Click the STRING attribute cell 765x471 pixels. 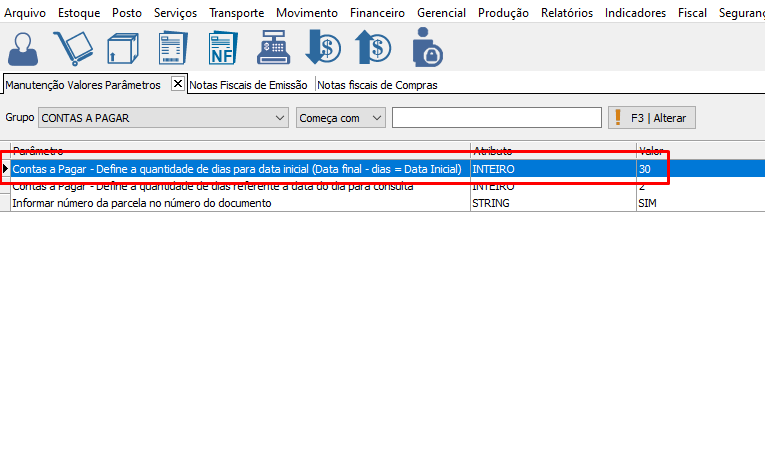click(553, 203)
